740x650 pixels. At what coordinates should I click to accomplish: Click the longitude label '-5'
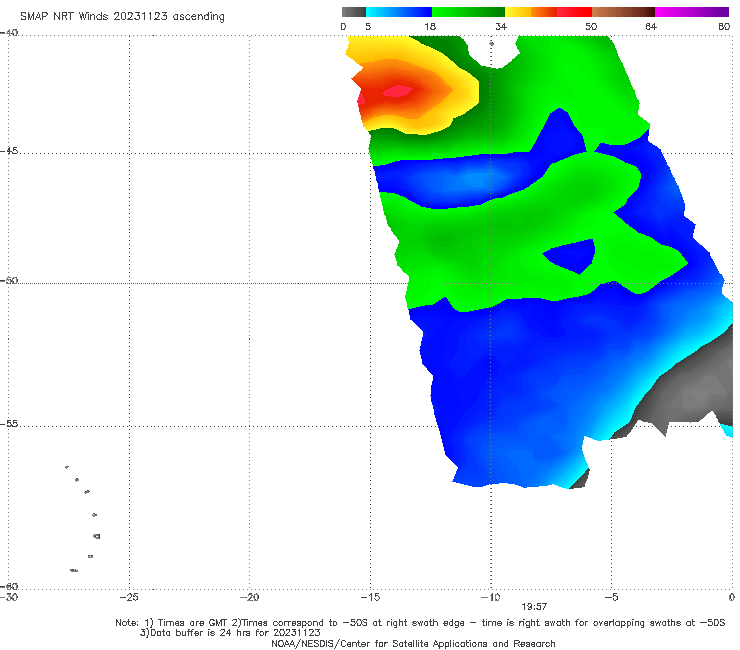pos(611,597)
